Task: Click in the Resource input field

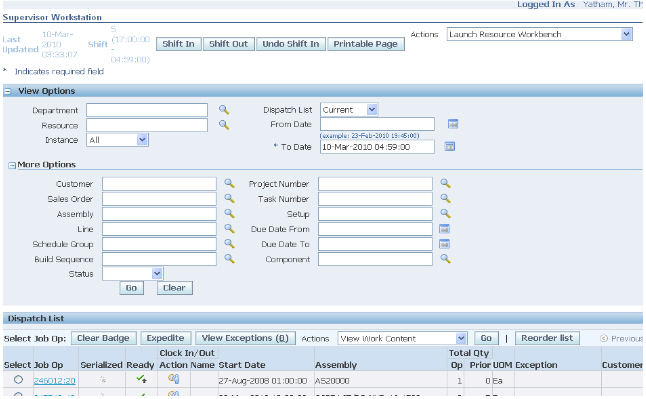Action: point(147,125)
